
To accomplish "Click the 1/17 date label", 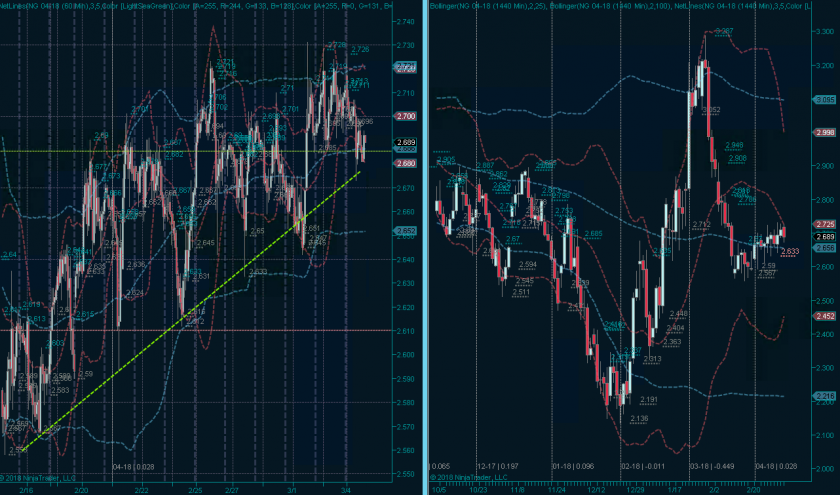I will click(x=675, y=490).
